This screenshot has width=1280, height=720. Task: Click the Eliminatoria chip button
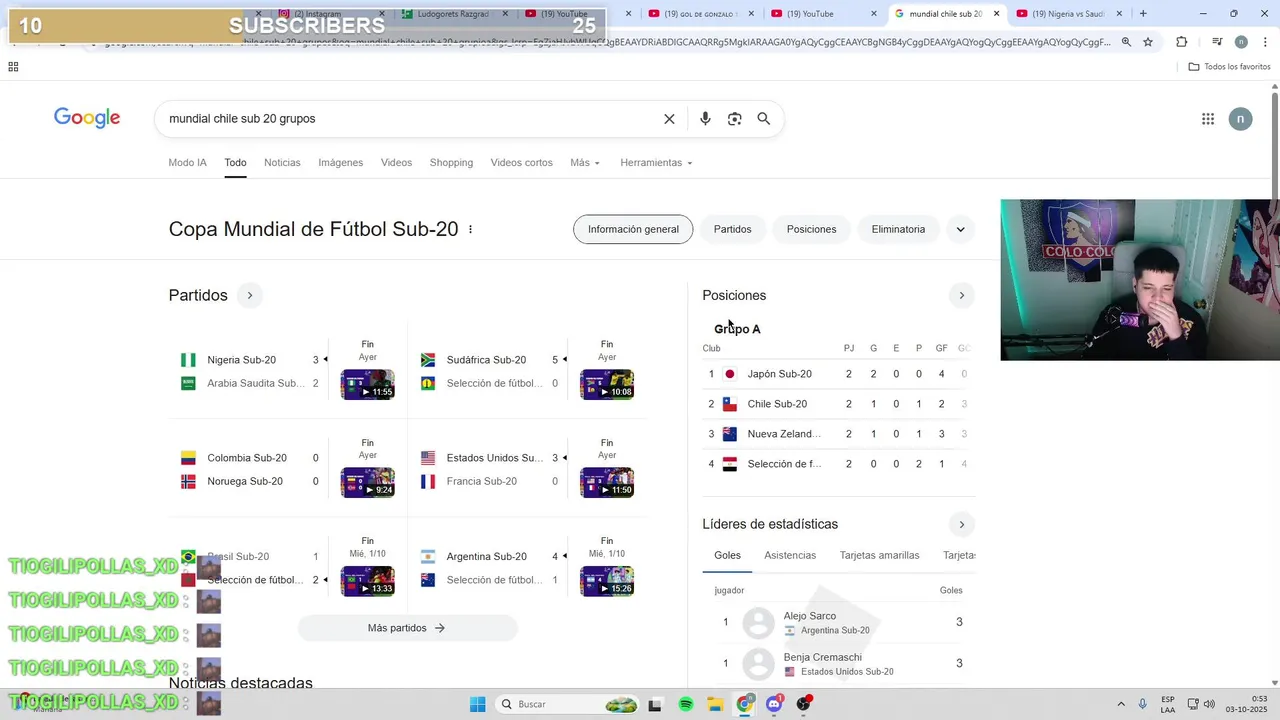point(898,229)
